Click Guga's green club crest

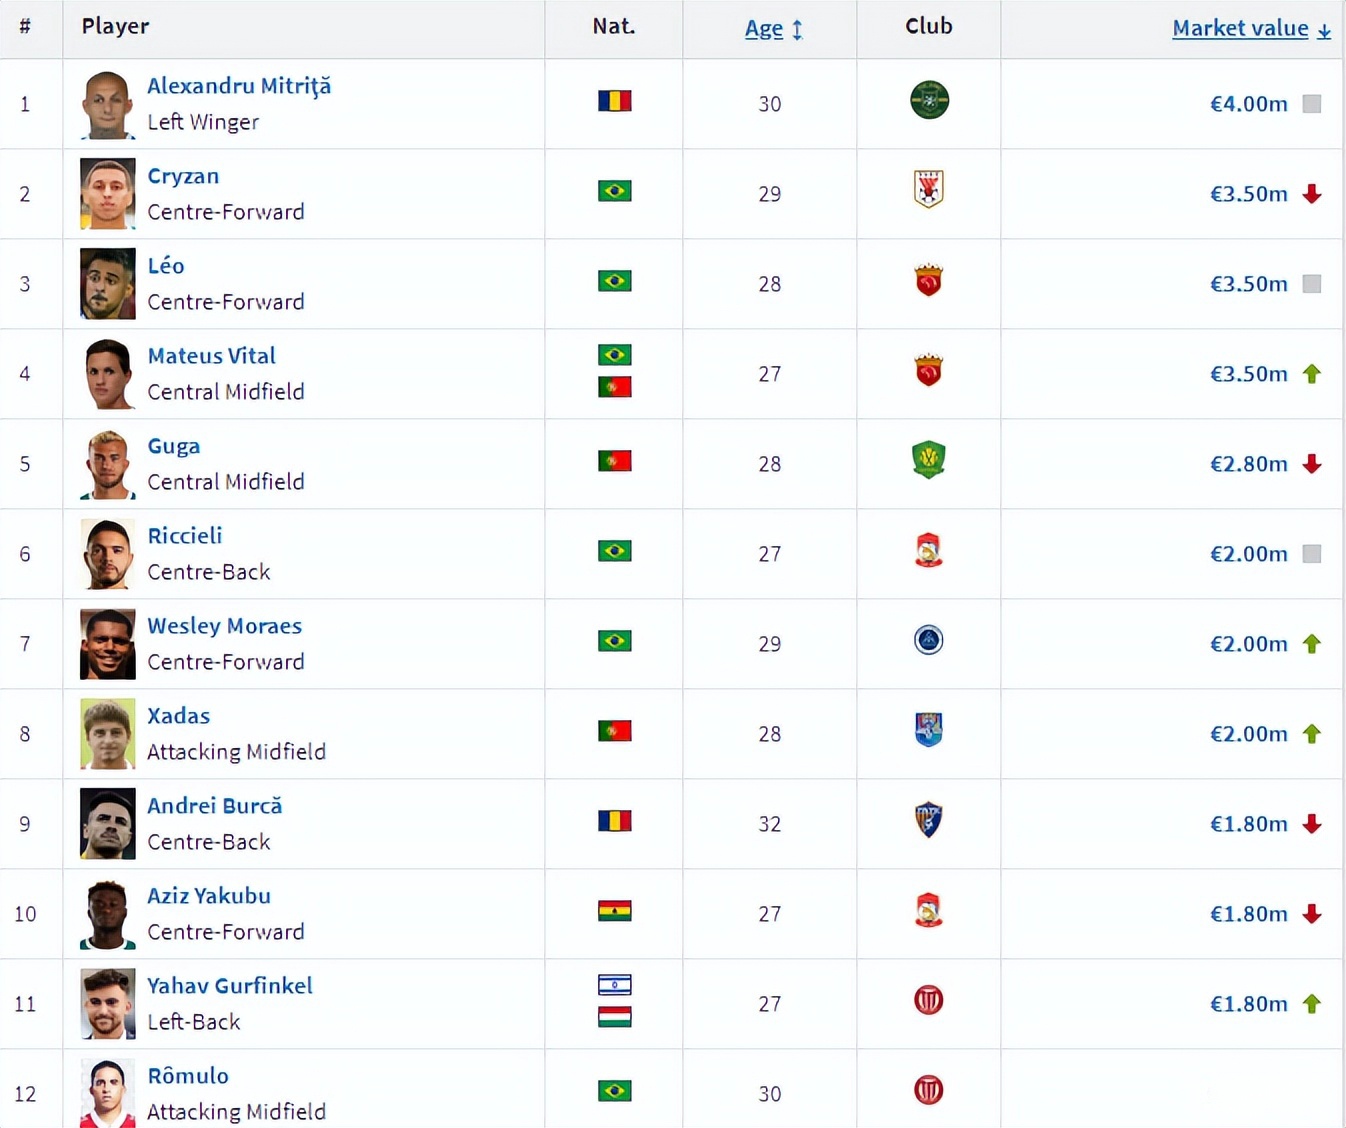point(929,460)
